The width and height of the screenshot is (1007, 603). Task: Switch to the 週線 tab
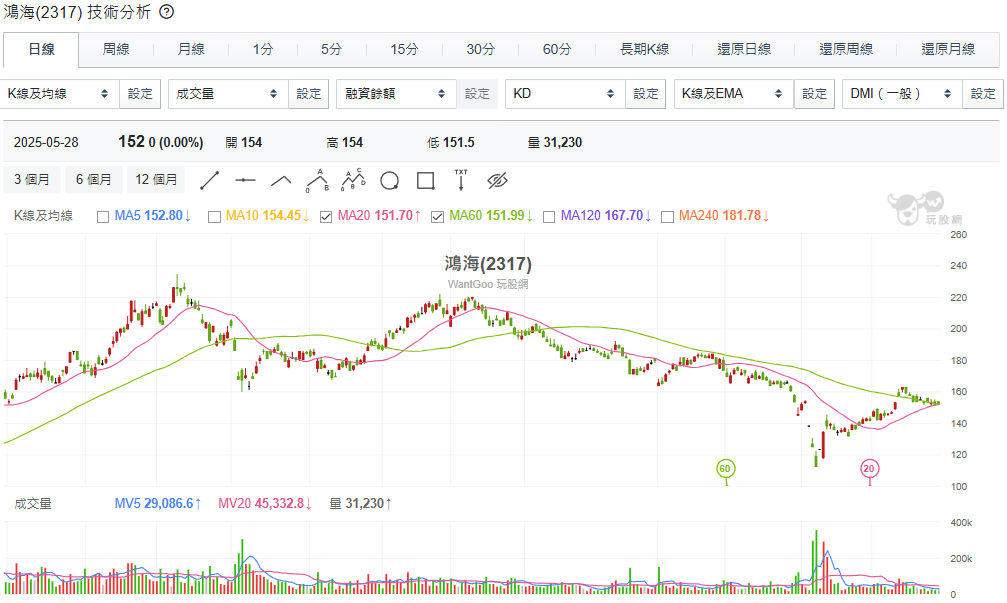click(116, 49)
